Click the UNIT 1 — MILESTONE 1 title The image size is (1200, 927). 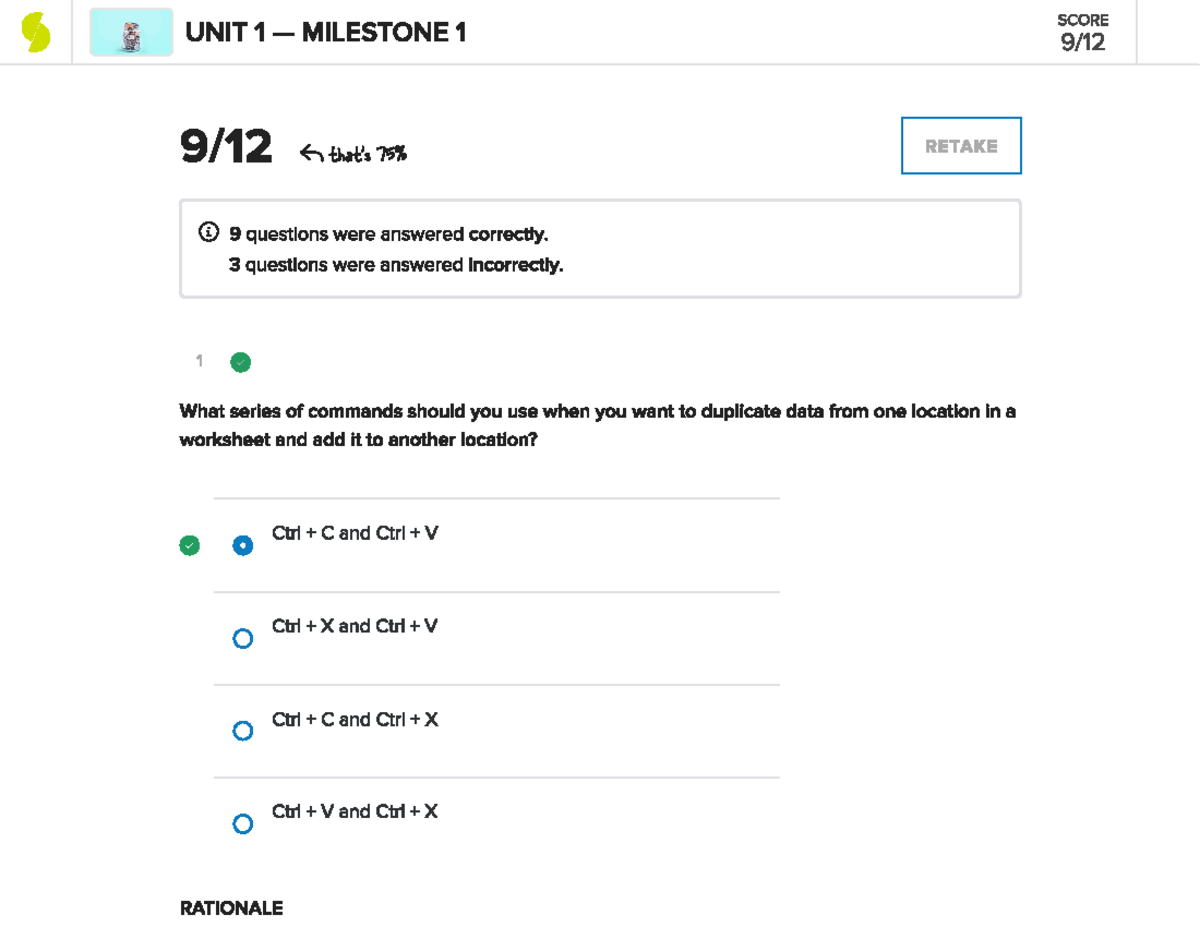(x=326, y=33)
